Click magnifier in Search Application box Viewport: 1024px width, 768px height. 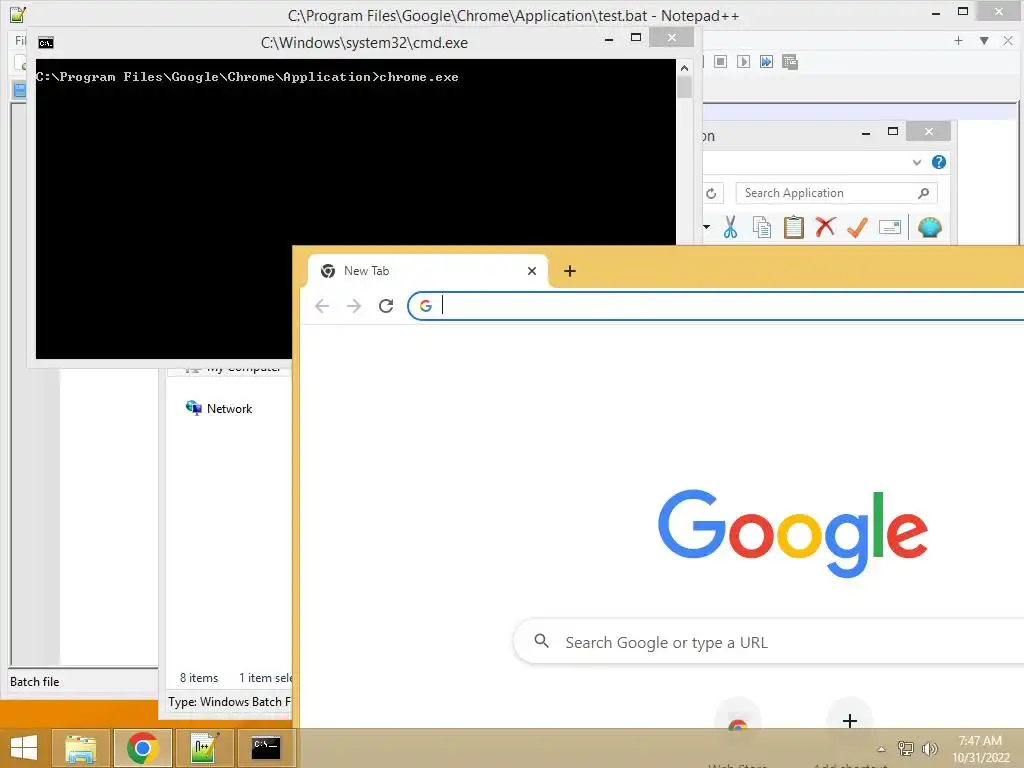coord(923,193)
